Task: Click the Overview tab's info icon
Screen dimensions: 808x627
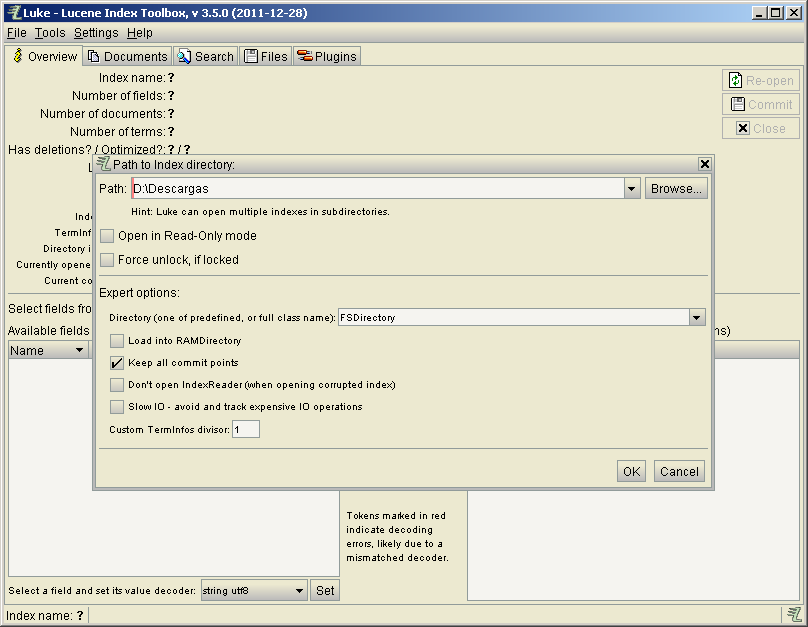Action: point(18,56)
